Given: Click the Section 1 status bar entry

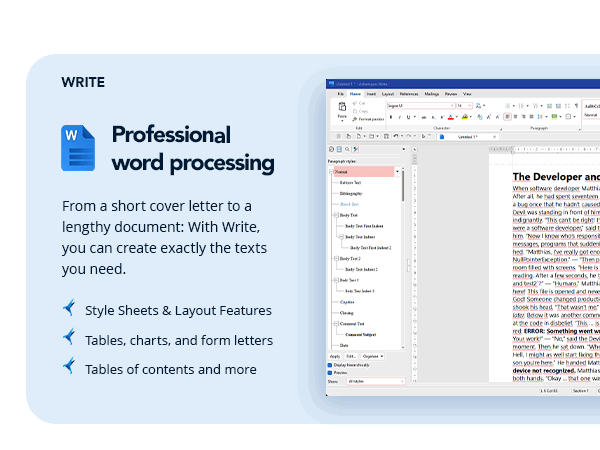Looking at the screenshot, I should click(580, 391).
